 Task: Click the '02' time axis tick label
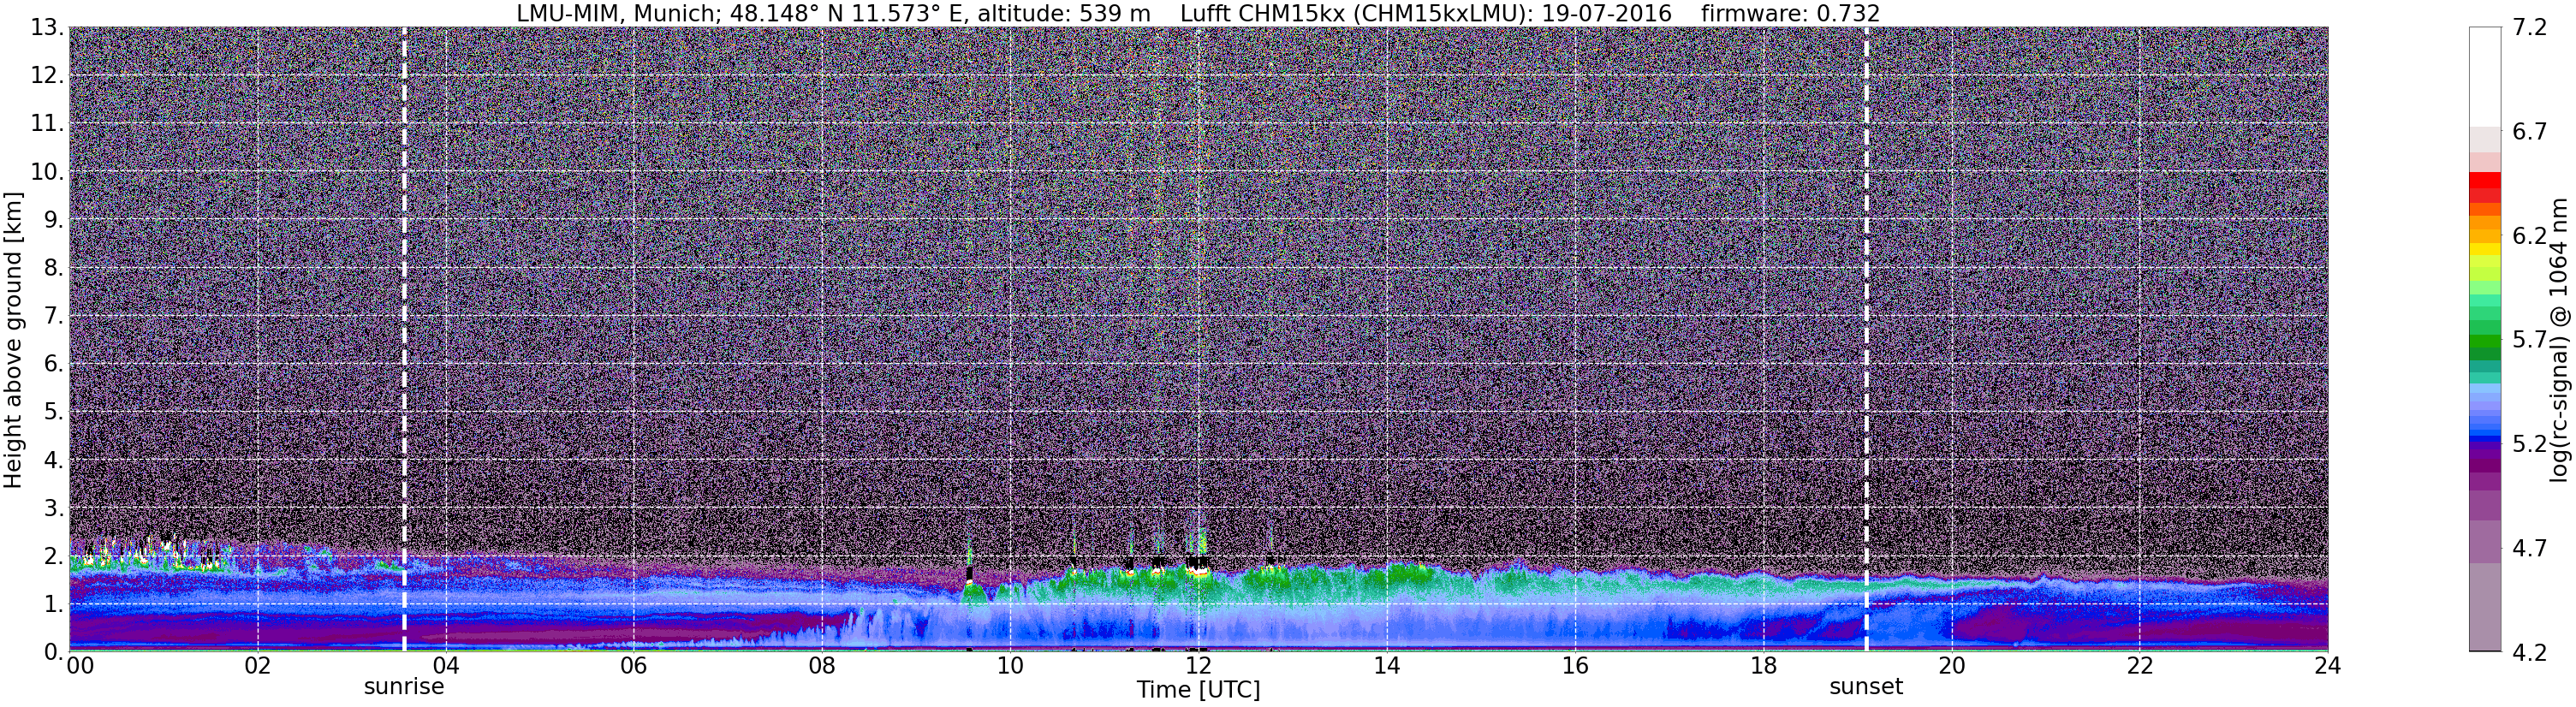[257, 666]
